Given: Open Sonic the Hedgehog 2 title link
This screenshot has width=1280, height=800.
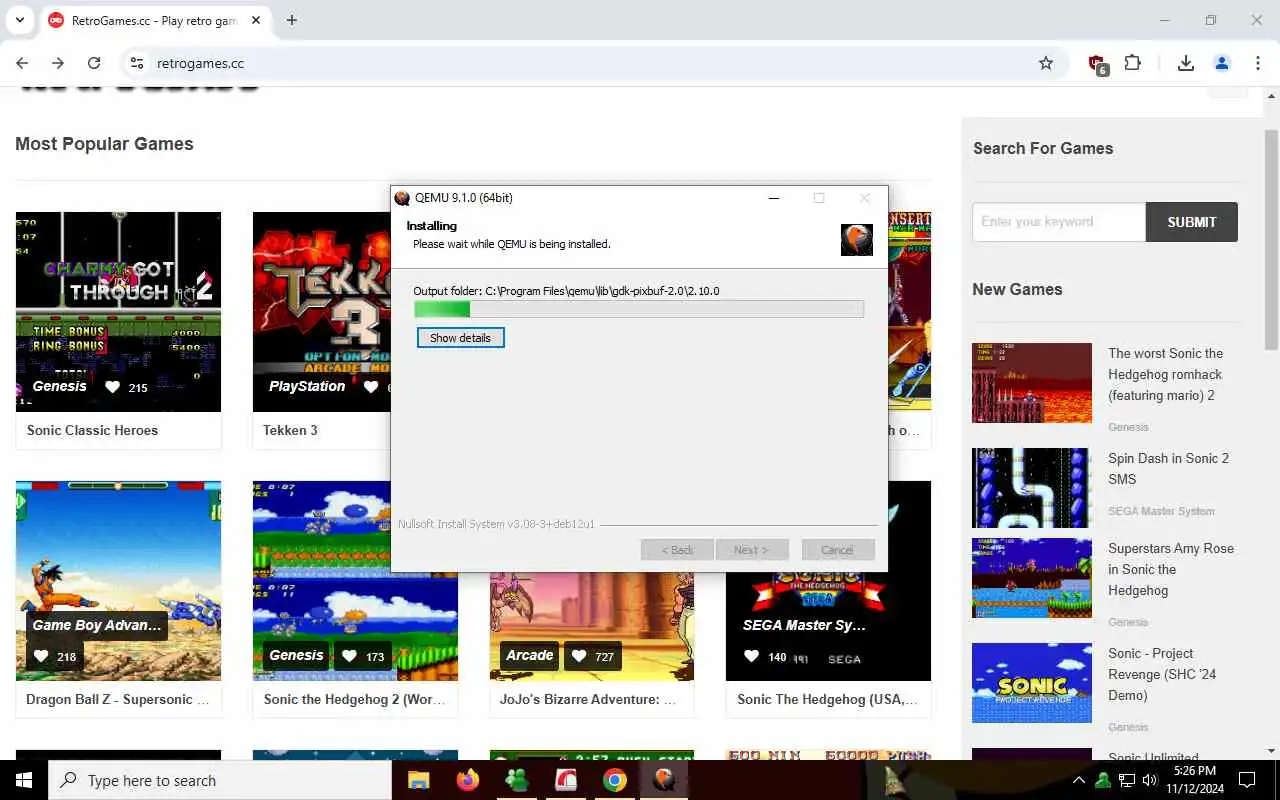Looking at the screenshot, I should [x=355, y=699].
